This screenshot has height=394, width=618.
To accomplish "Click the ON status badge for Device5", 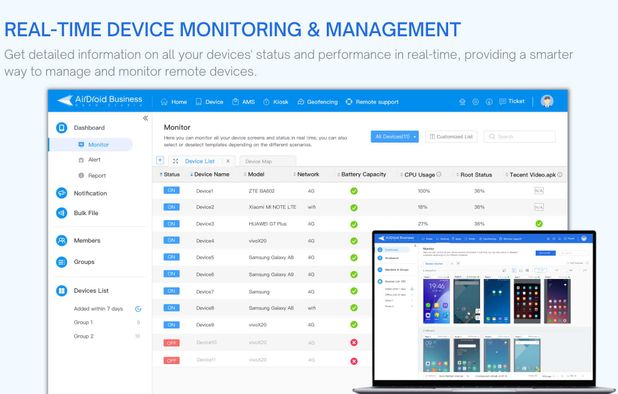I will [171, 257].
